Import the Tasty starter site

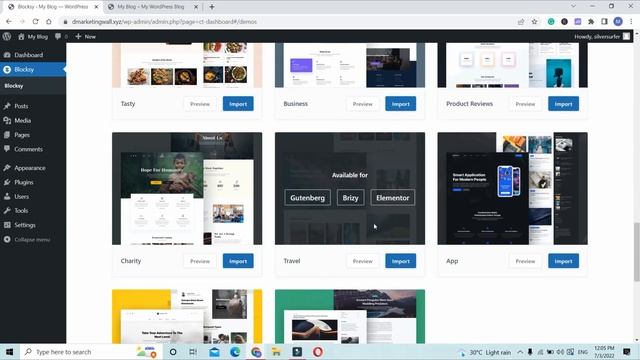tap(238, 104)
